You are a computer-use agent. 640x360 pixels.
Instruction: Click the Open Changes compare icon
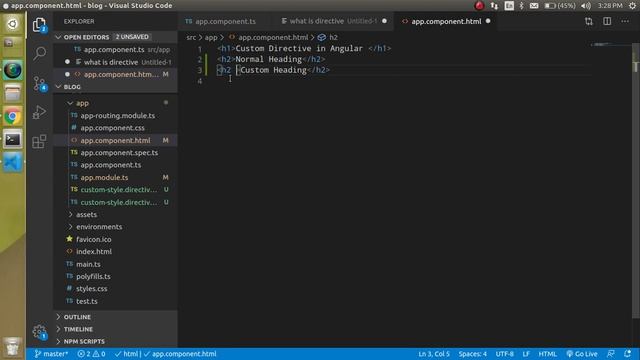click(589, 21)
